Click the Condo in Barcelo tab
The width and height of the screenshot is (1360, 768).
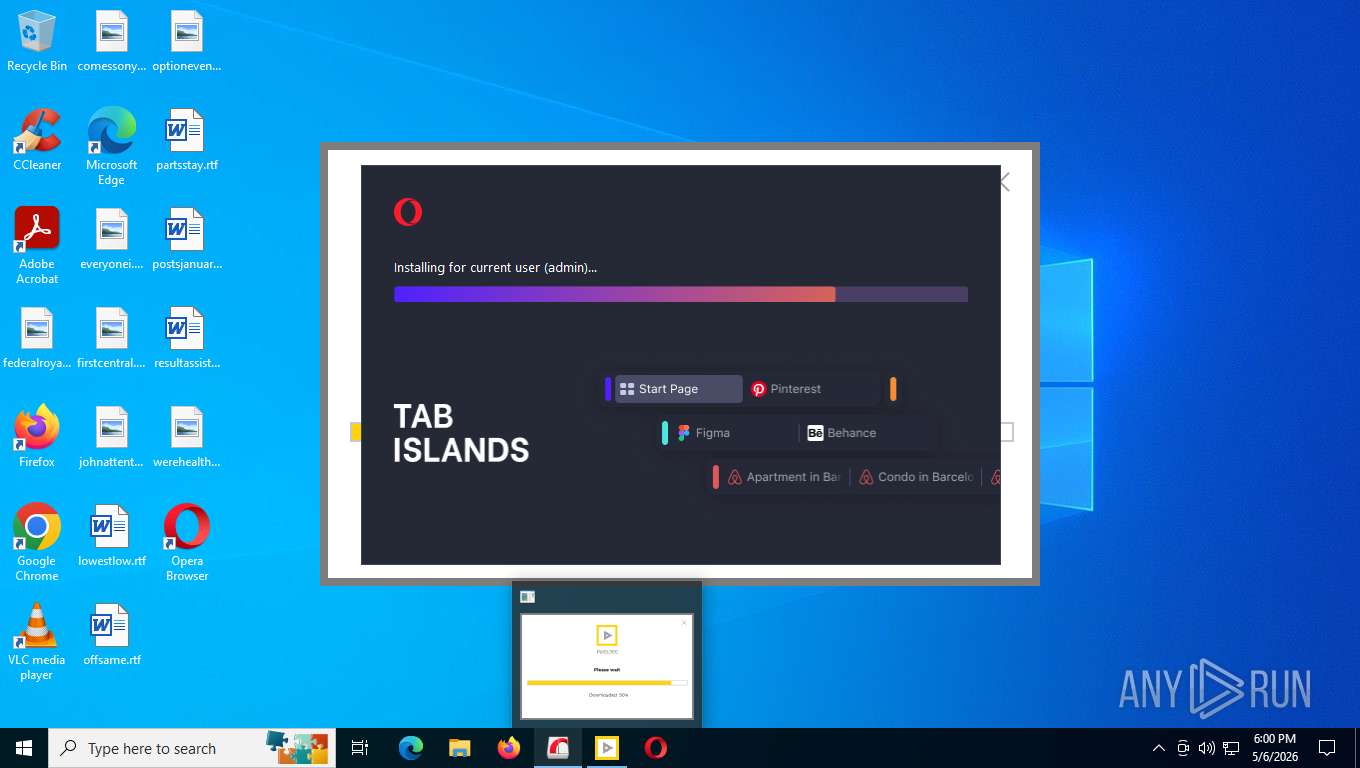(x=916, y=477)
